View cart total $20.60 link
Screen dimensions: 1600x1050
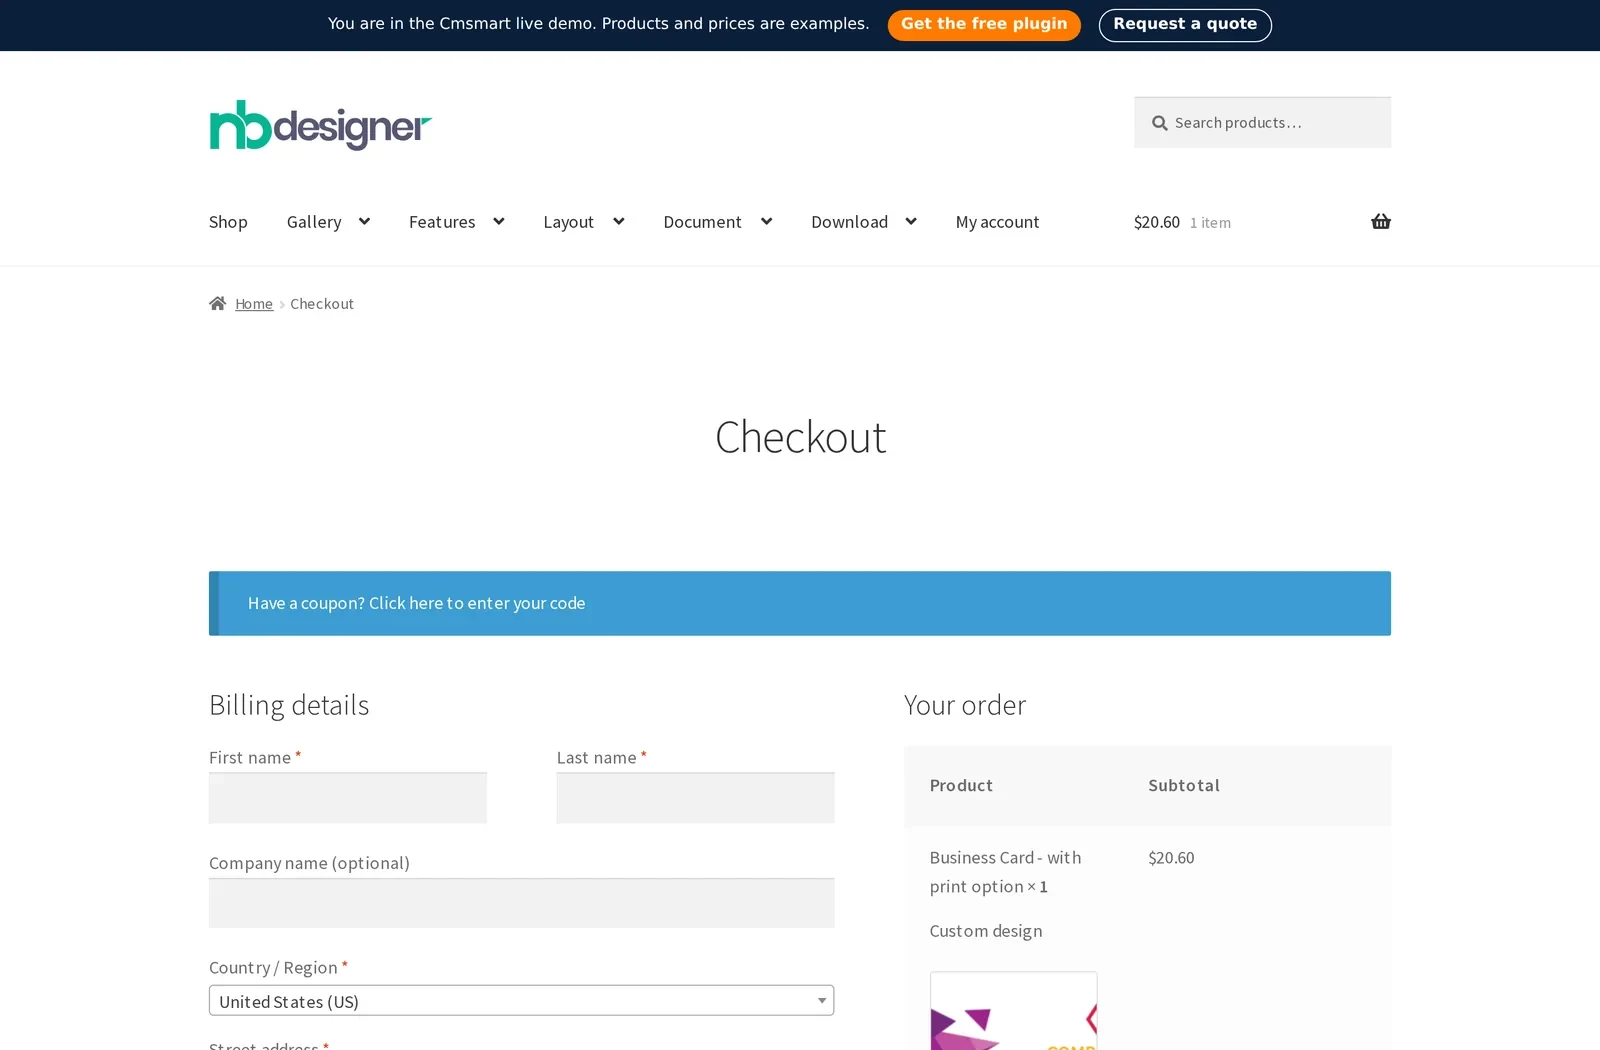tap(1157, 222)
